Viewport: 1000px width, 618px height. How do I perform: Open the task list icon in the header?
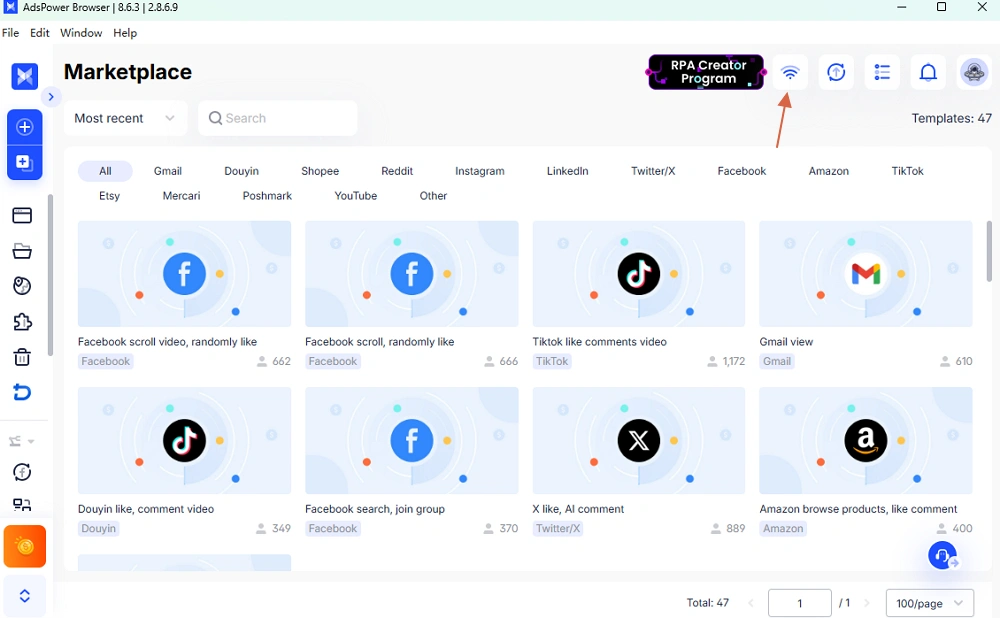tap(882, 72)
